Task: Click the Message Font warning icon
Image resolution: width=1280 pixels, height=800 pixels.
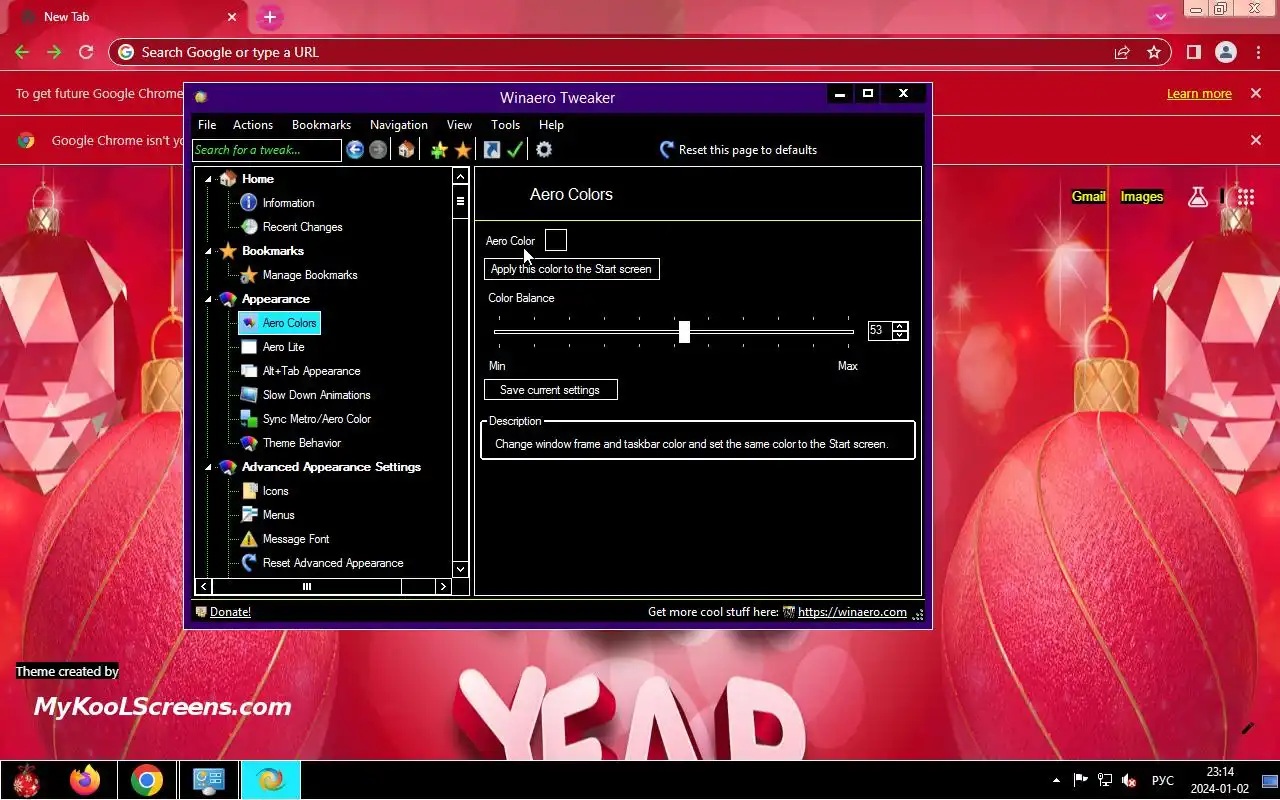Action: (x=249, y=539)
